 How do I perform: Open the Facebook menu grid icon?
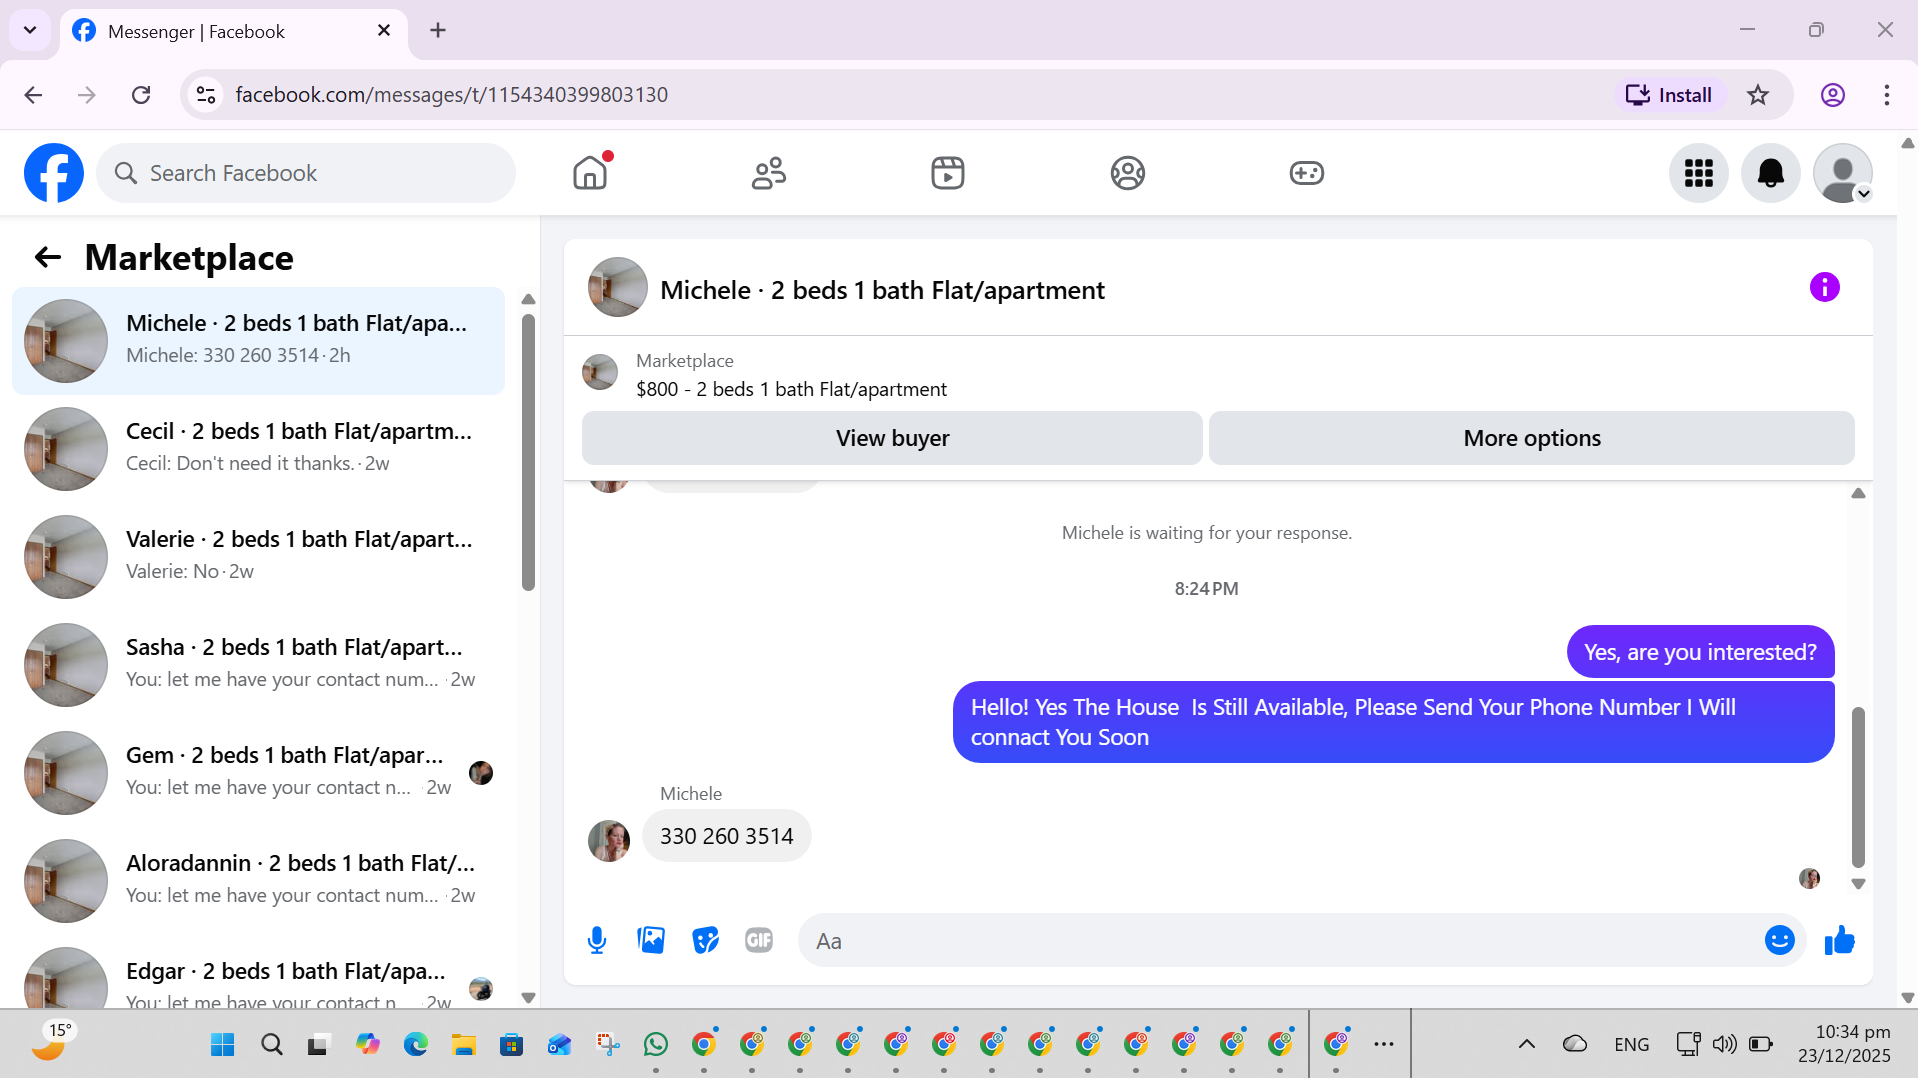pyautogui.click(x=1699, y=173)
